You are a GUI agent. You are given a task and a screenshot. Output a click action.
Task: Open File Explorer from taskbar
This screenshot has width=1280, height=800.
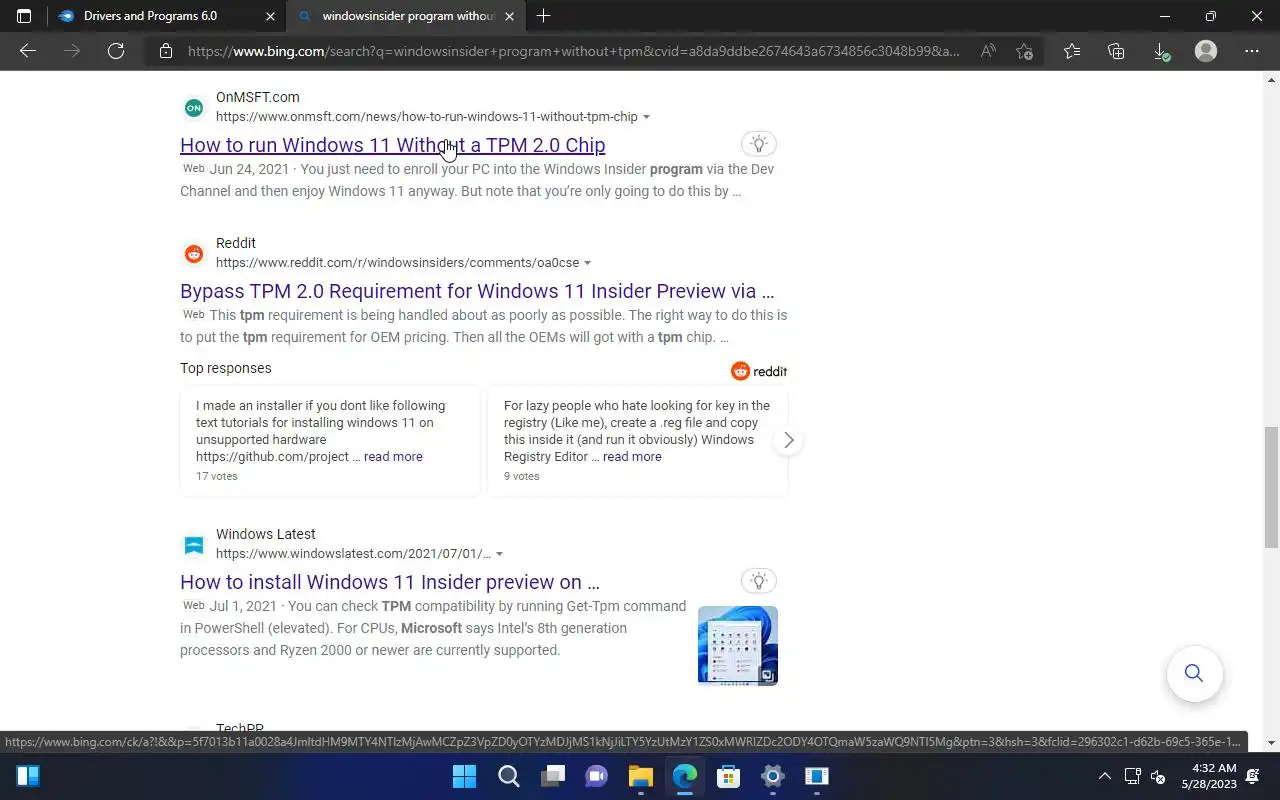point(641,776)
